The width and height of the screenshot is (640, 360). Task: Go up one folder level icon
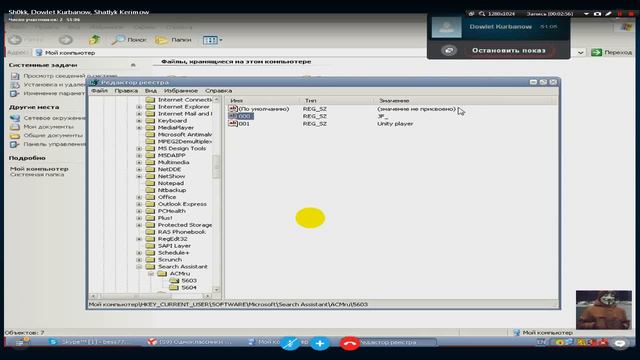[94, 40]
